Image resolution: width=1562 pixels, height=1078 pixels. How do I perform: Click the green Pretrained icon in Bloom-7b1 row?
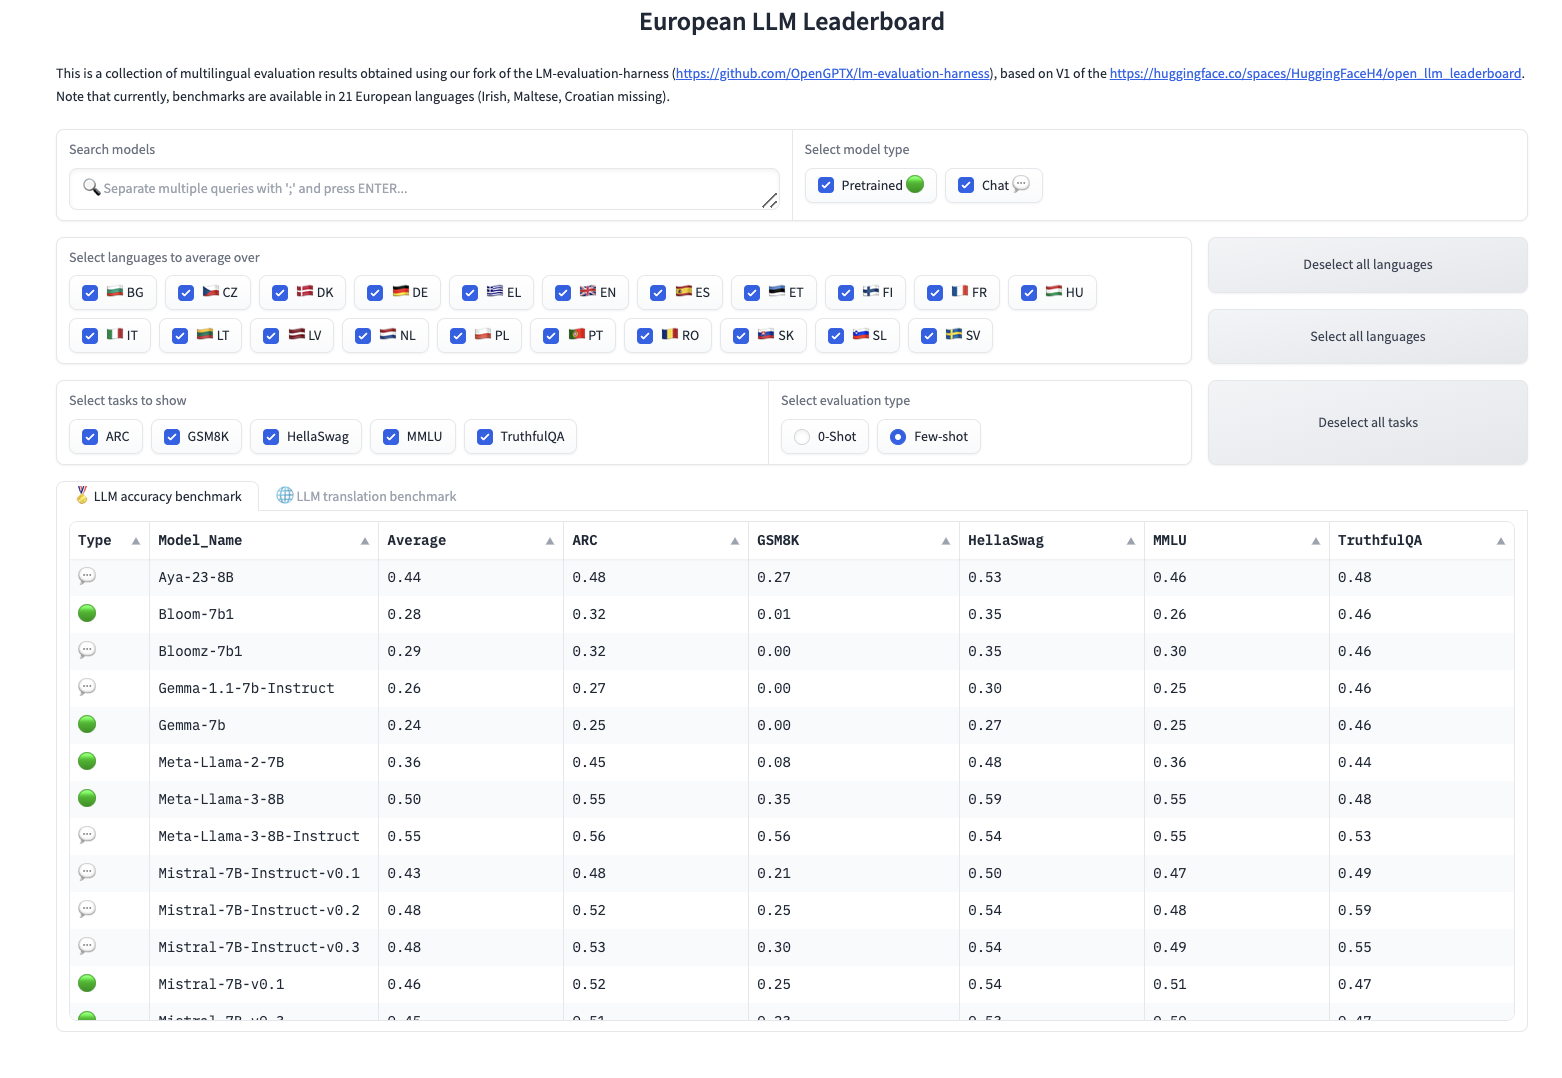pos(87,613)
